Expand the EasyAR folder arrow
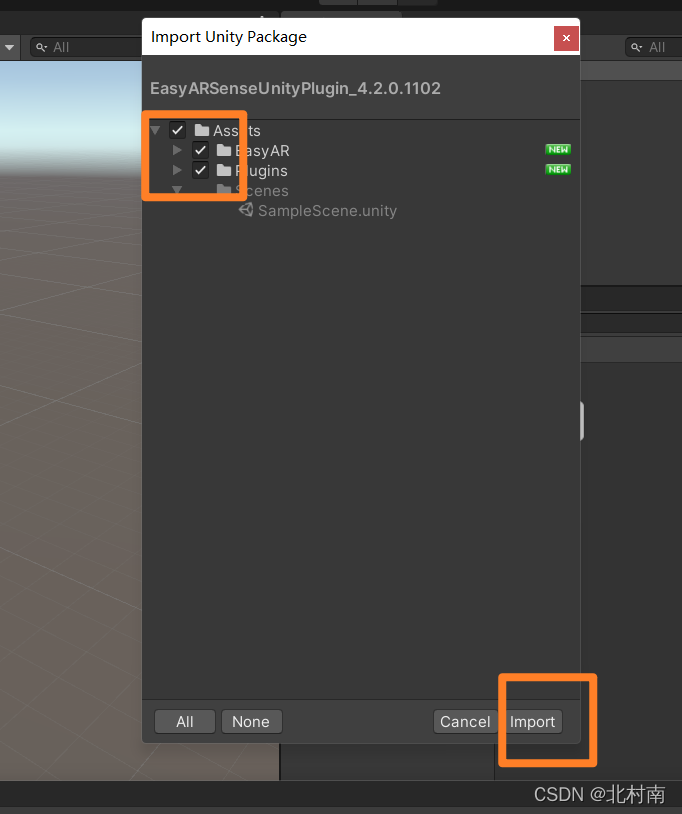 (x=177, y=150)
